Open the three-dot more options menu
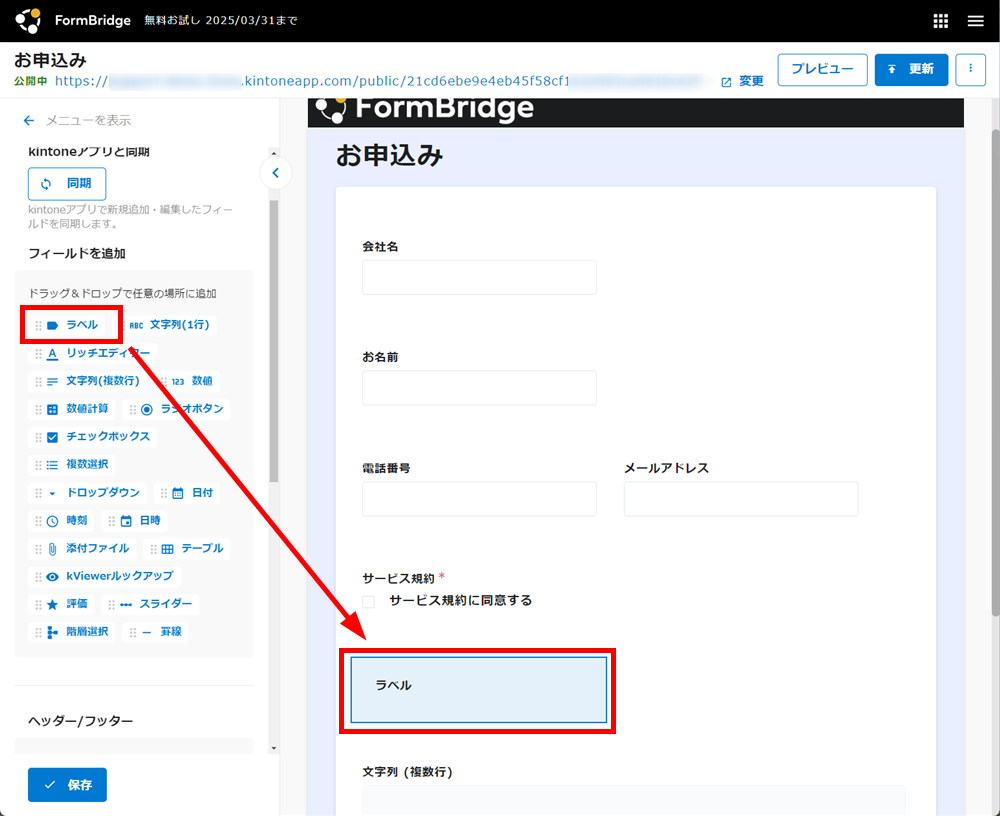1000x816 pixels. tap(971, 69)
